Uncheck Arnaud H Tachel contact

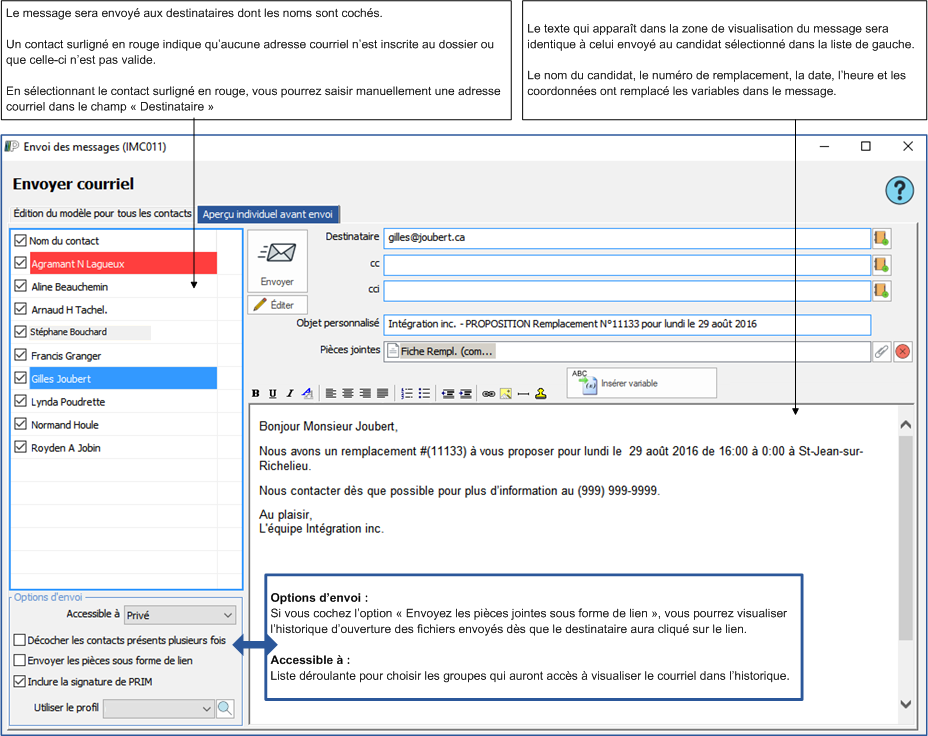[20, 309]
